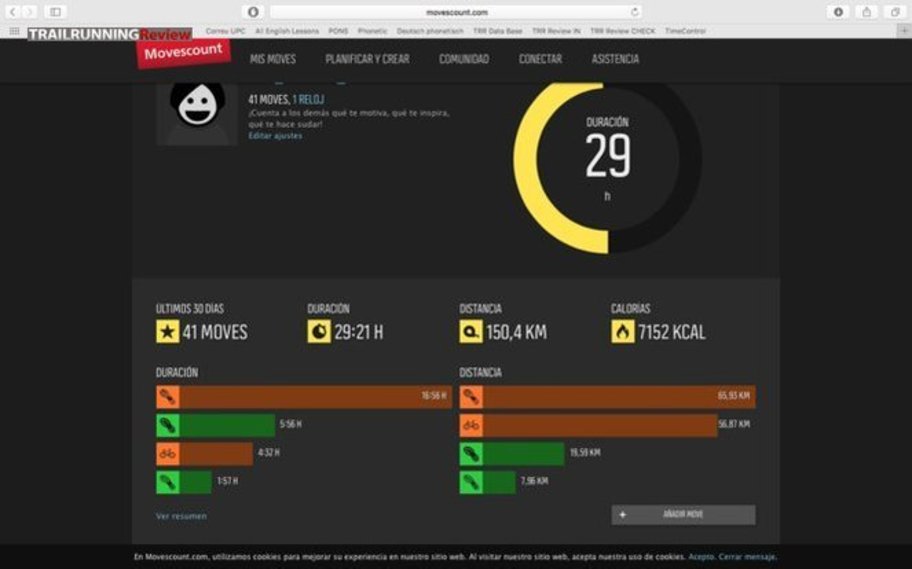Open the TimeControl bookmark
This screenshot has height=569, width=912.
pyautogui.click(x=685, y=31)
